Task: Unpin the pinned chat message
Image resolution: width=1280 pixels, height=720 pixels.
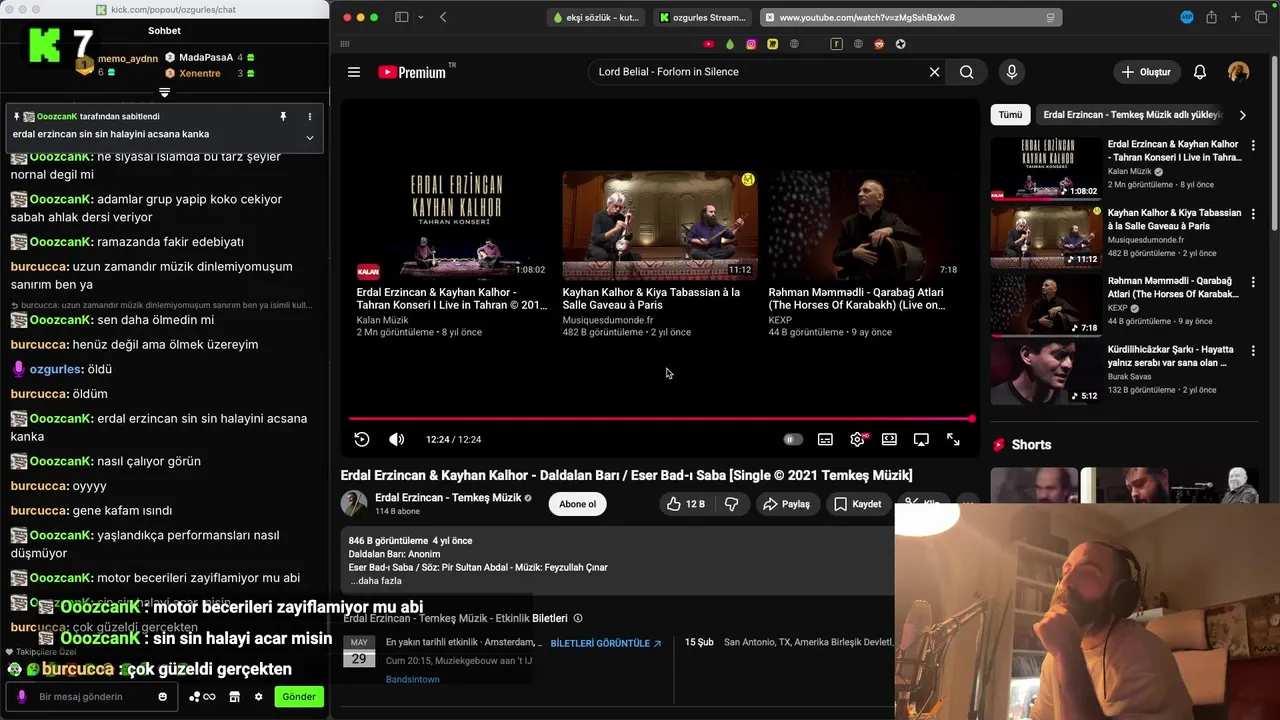Action: tap(283, 117)
